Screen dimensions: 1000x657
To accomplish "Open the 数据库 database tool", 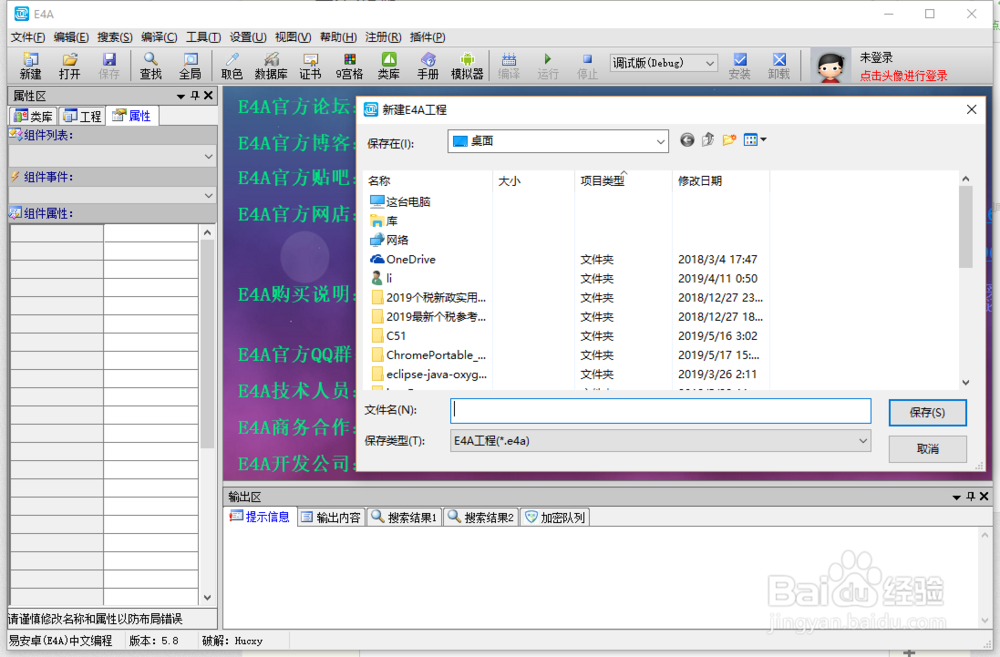I will [271, 65].
